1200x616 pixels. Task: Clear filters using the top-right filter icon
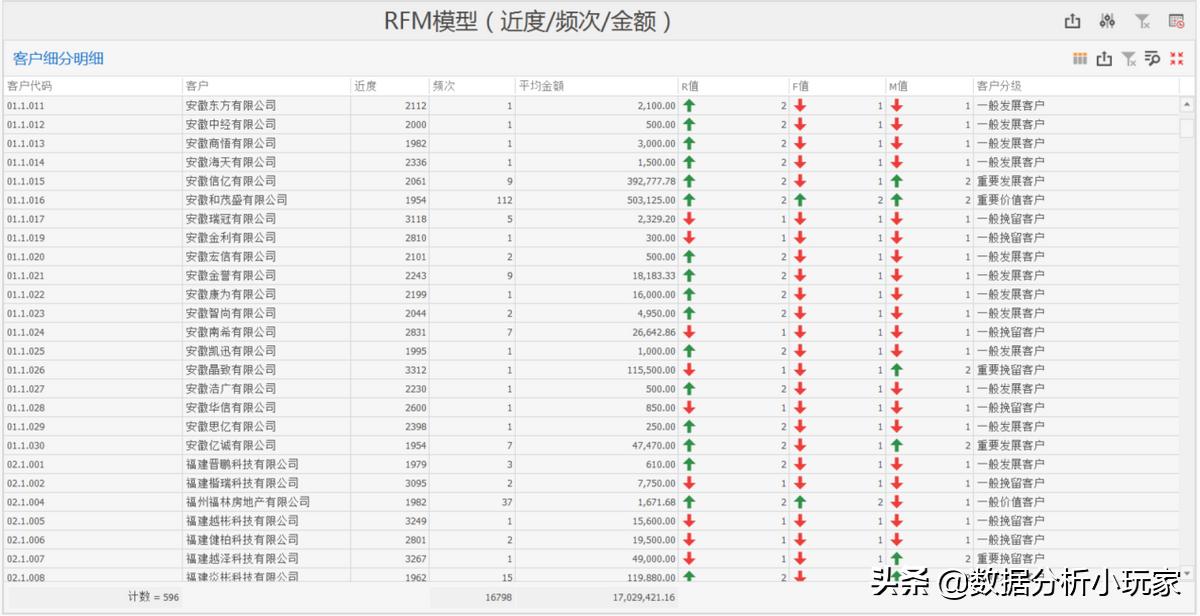click(1143, 20)
